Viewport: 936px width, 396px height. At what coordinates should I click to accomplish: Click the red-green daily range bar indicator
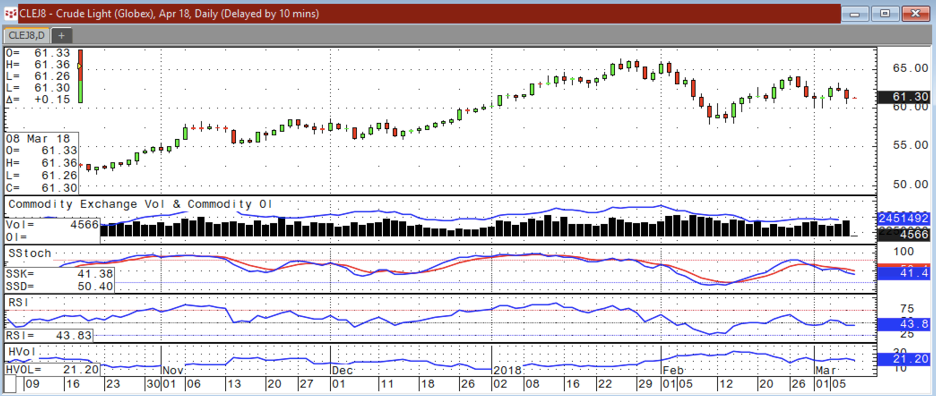pos(80,76)
